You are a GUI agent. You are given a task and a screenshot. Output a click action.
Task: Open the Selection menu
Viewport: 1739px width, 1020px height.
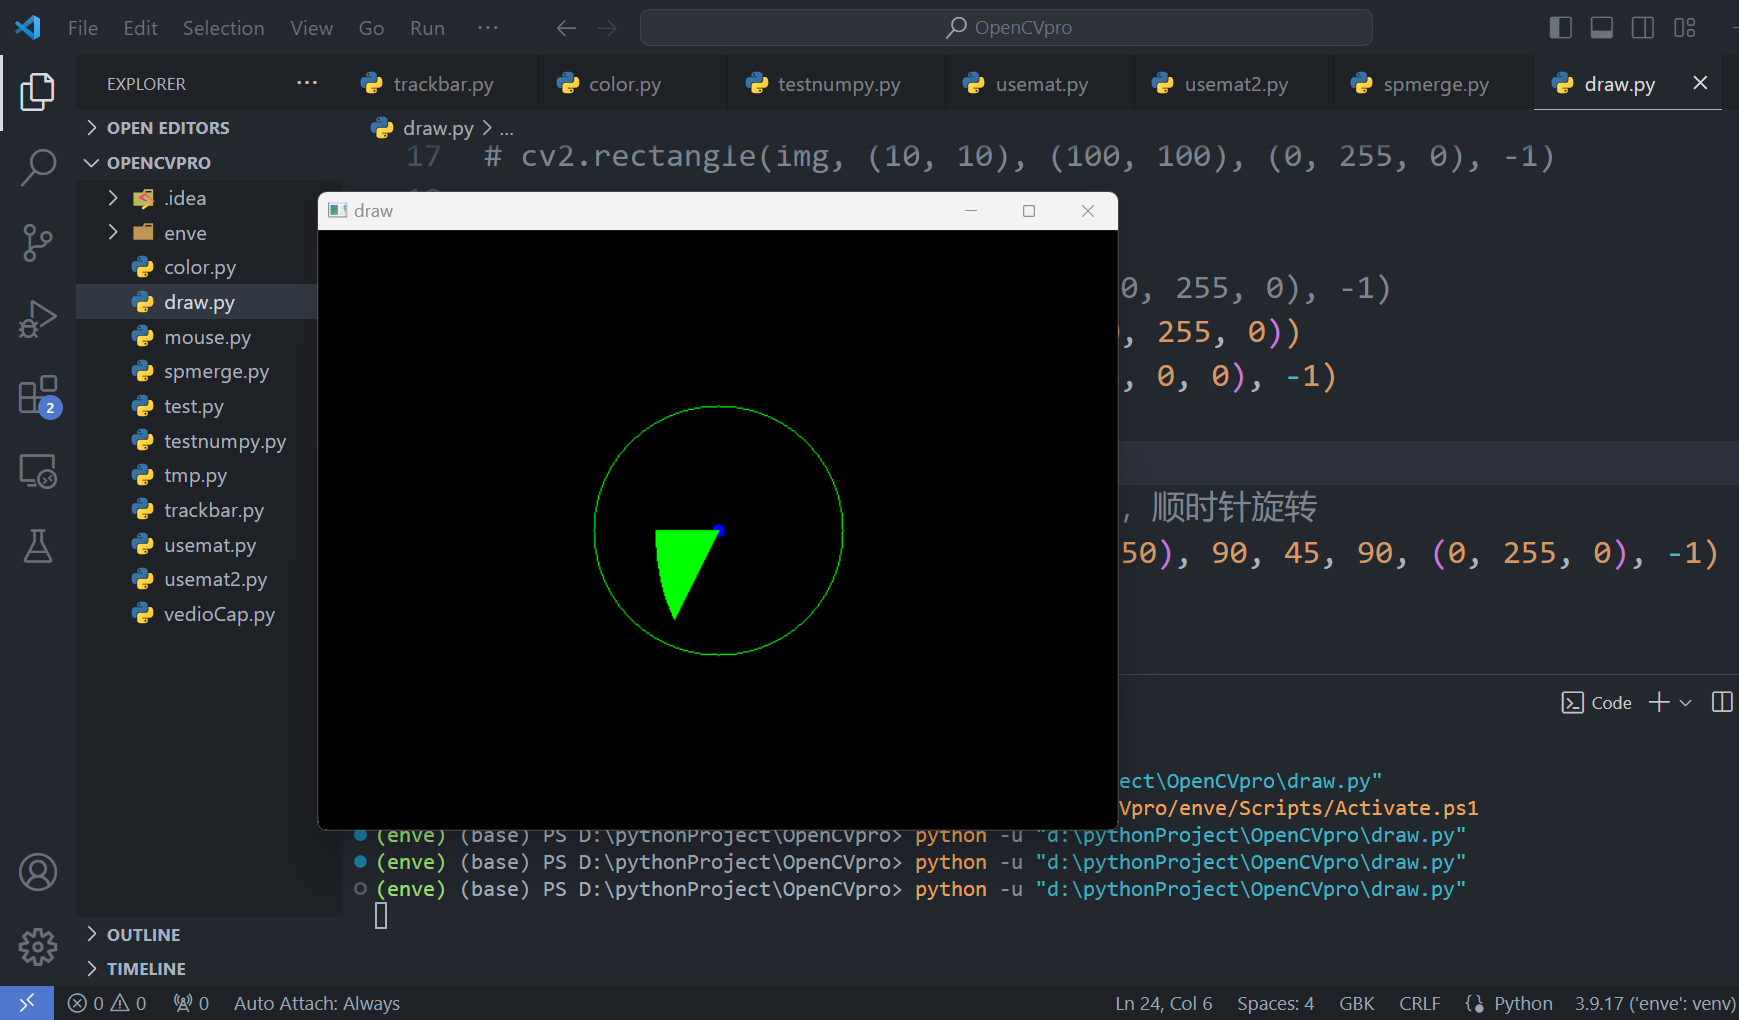223,28
